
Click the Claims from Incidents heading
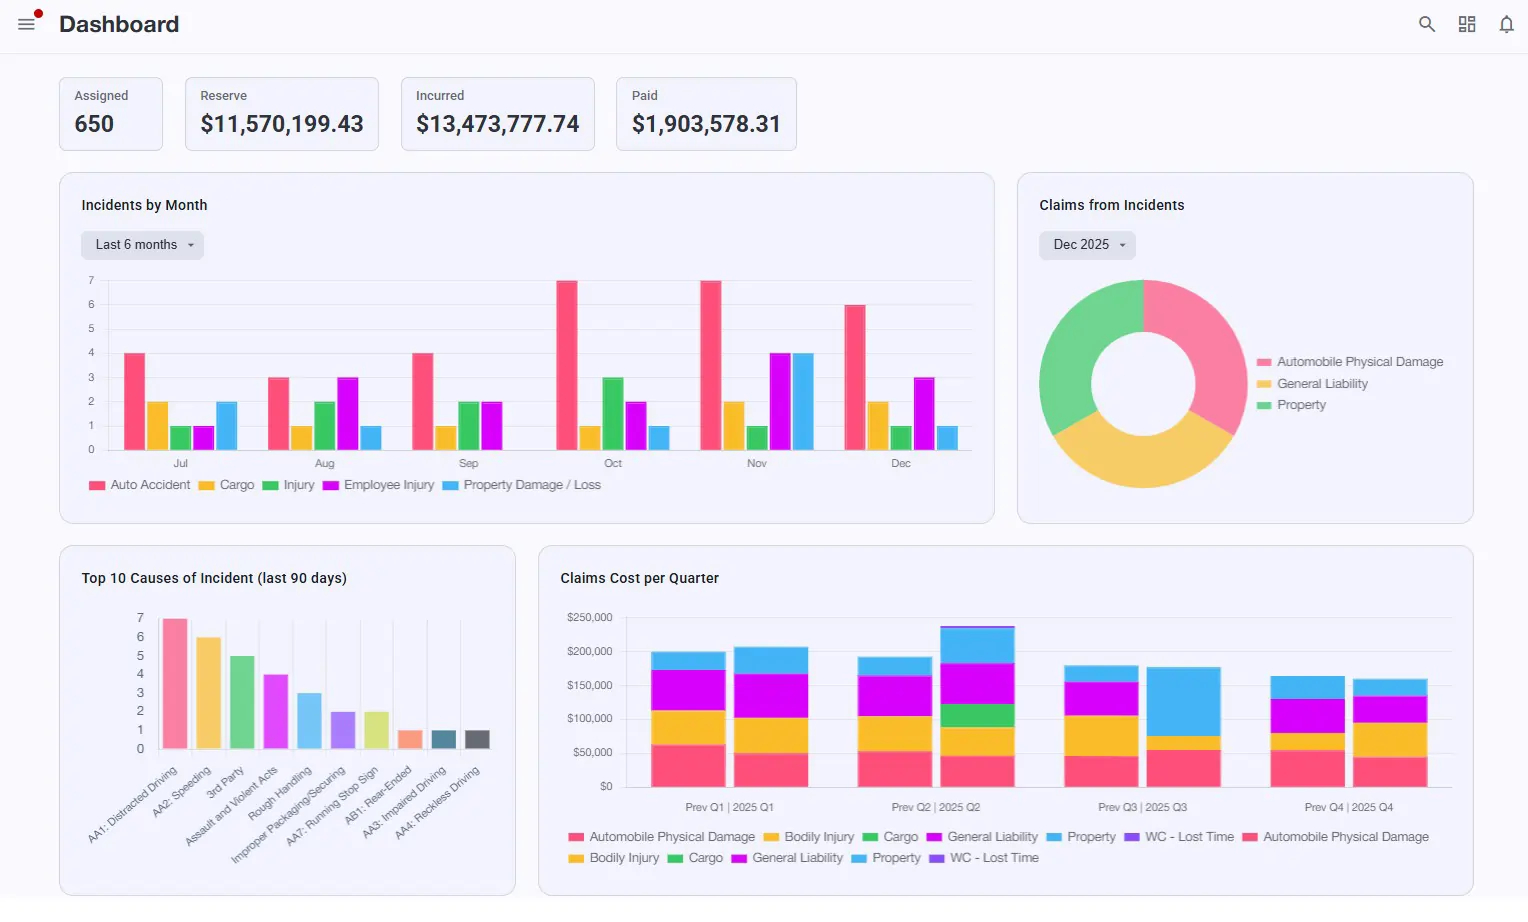coord(1112,205)
